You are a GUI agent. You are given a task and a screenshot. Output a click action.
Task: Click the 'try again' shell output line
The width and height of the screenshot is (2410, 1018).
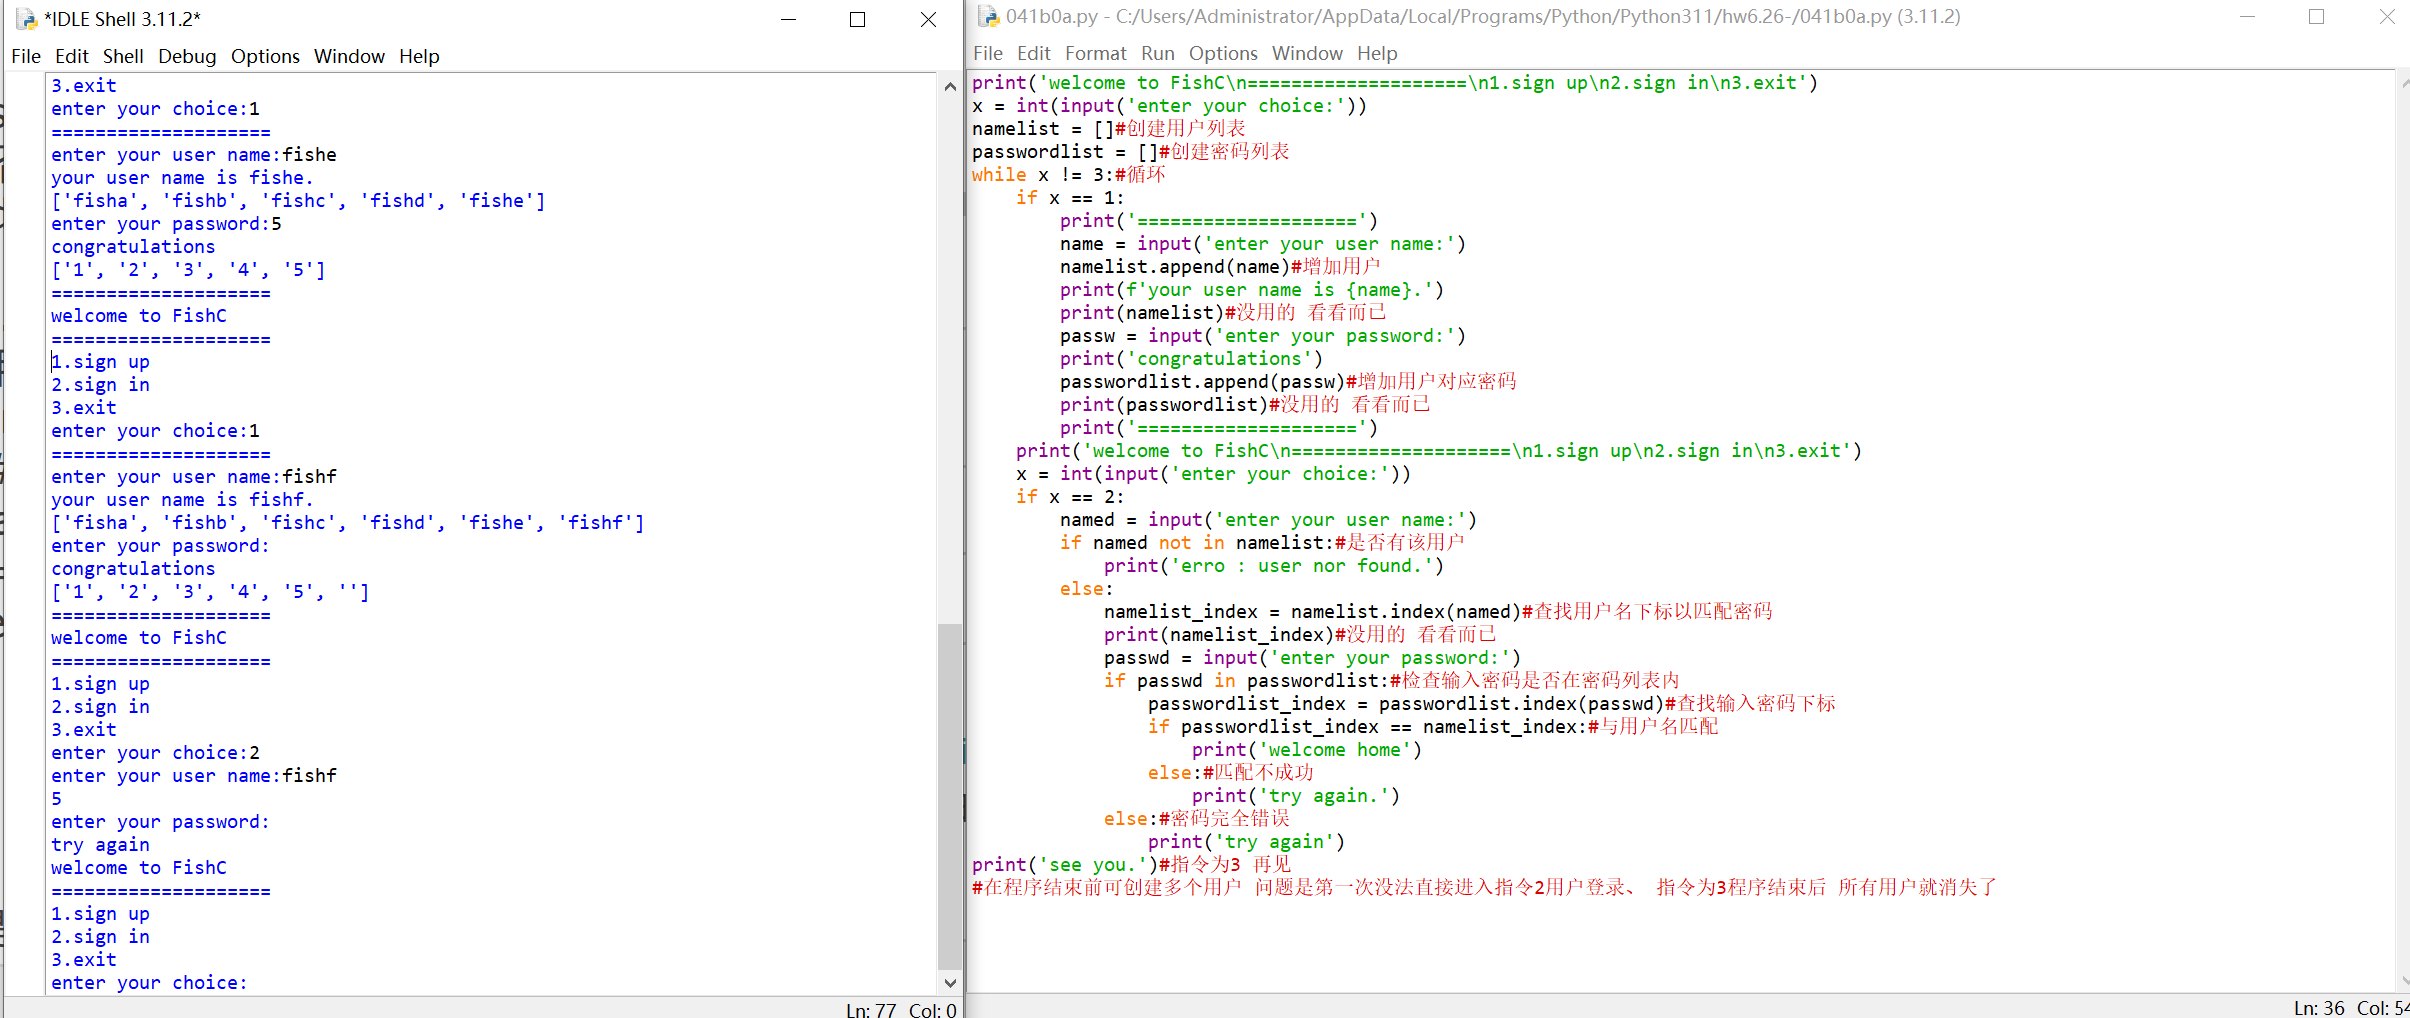[100, 845]
